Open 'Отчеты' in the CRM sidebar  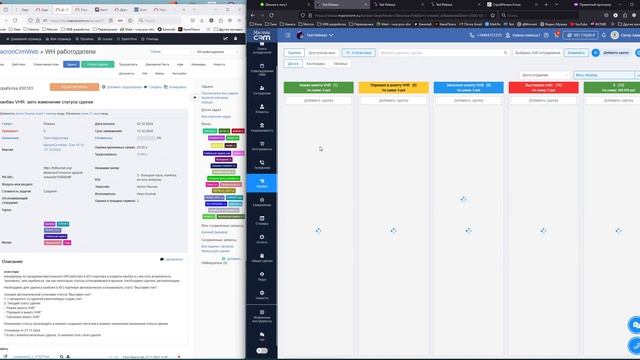tap(262, 239)
